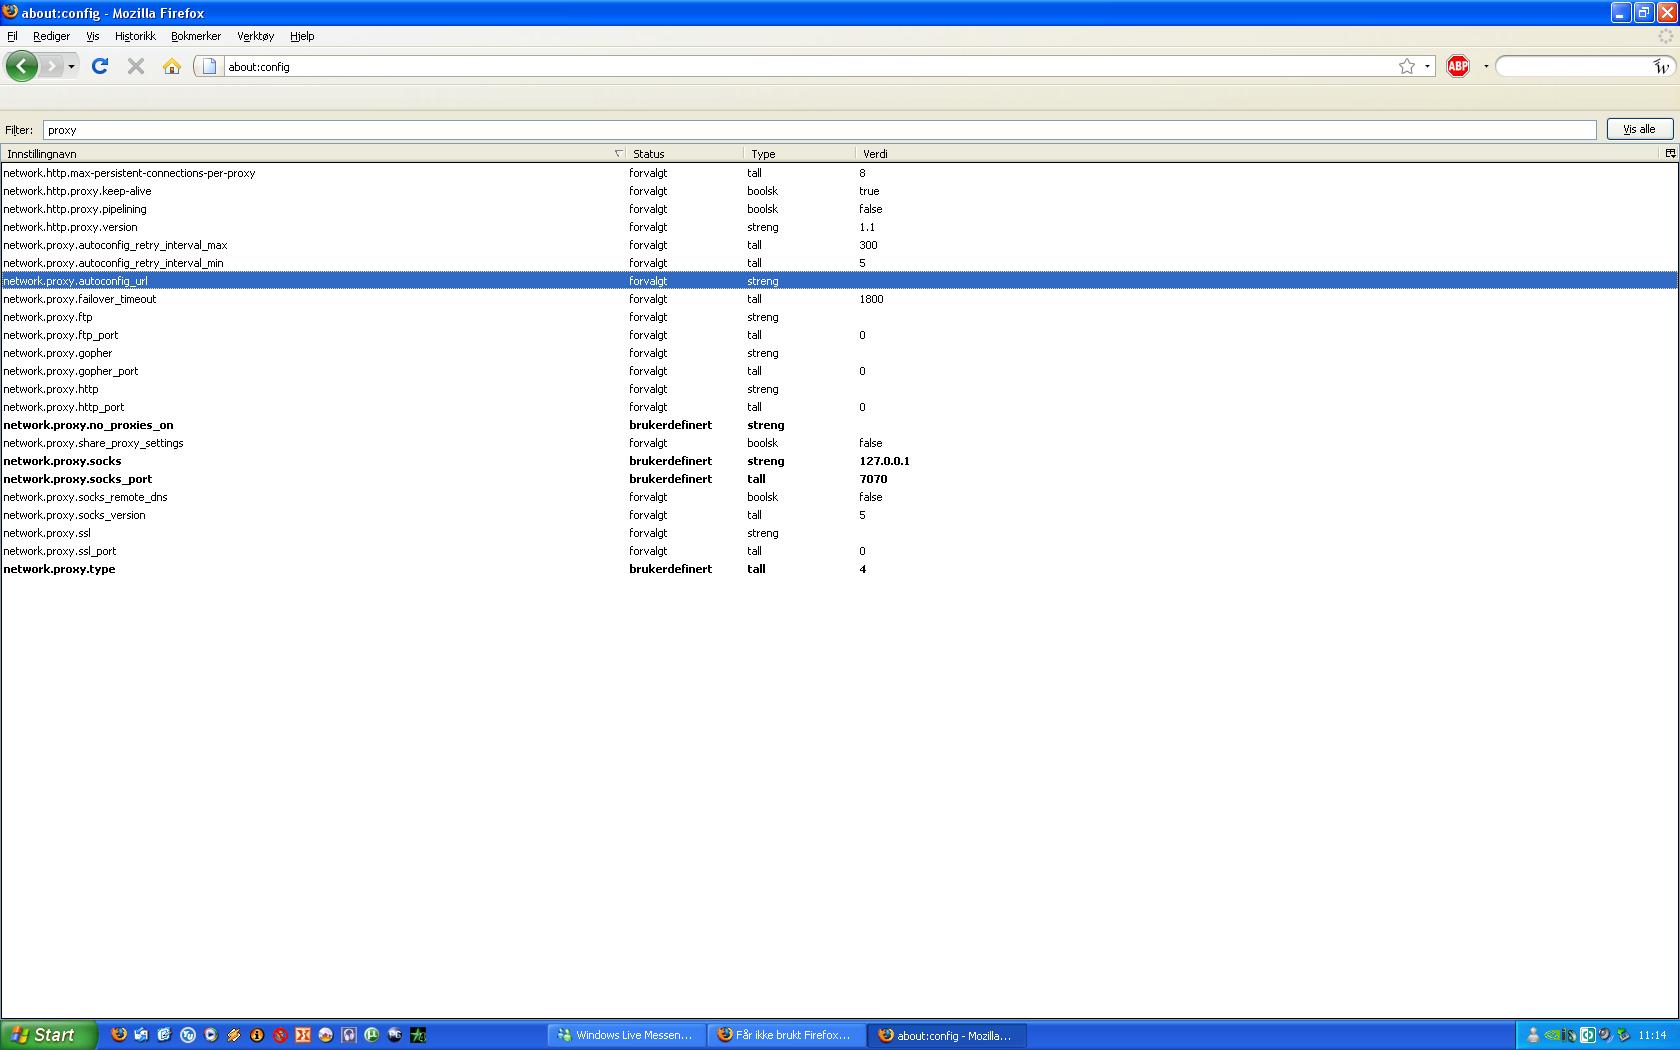Select network.http.proxy.pipelining preference
The image size is (1680, 1050).
839,209
